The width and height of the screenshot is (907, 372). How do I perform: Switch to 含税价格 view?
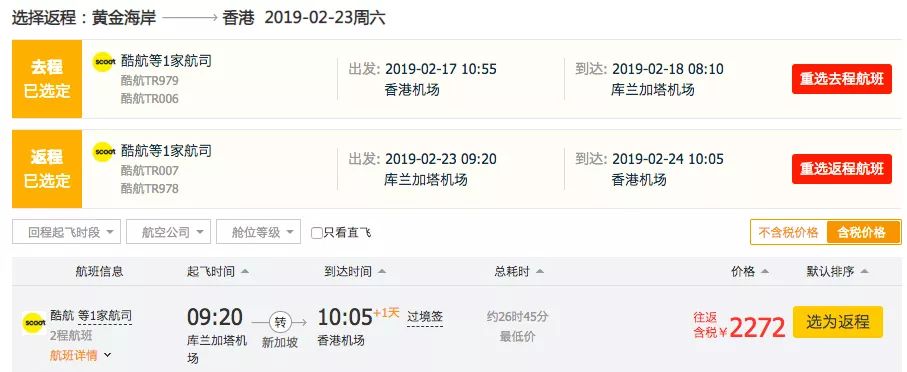[x=862, y=233]
